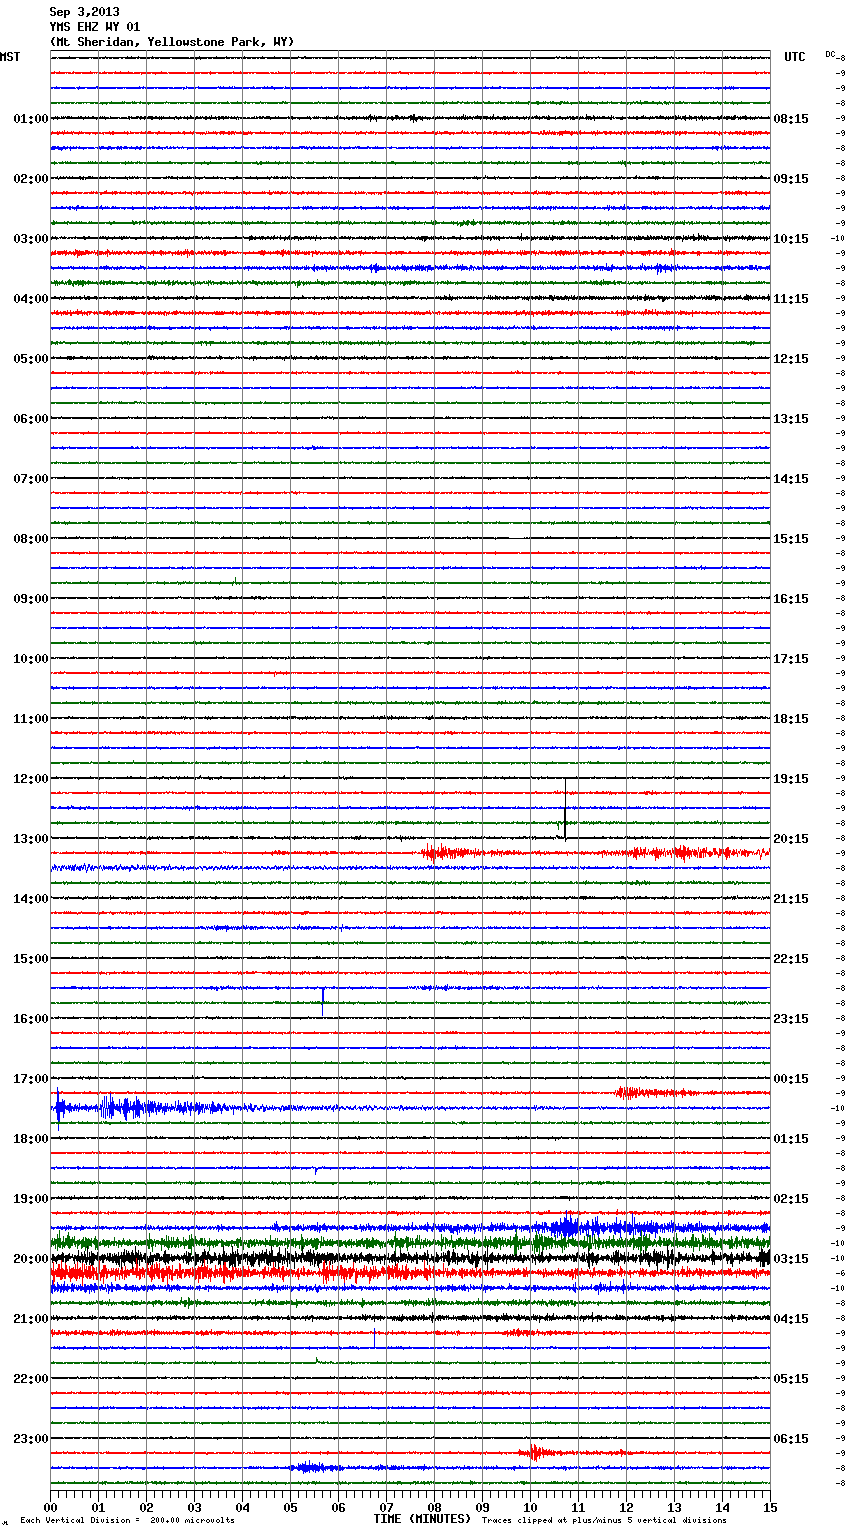The image size is (850, 1534).
Task: Select the 15:00 MST time label
Action: click(31, 959)
